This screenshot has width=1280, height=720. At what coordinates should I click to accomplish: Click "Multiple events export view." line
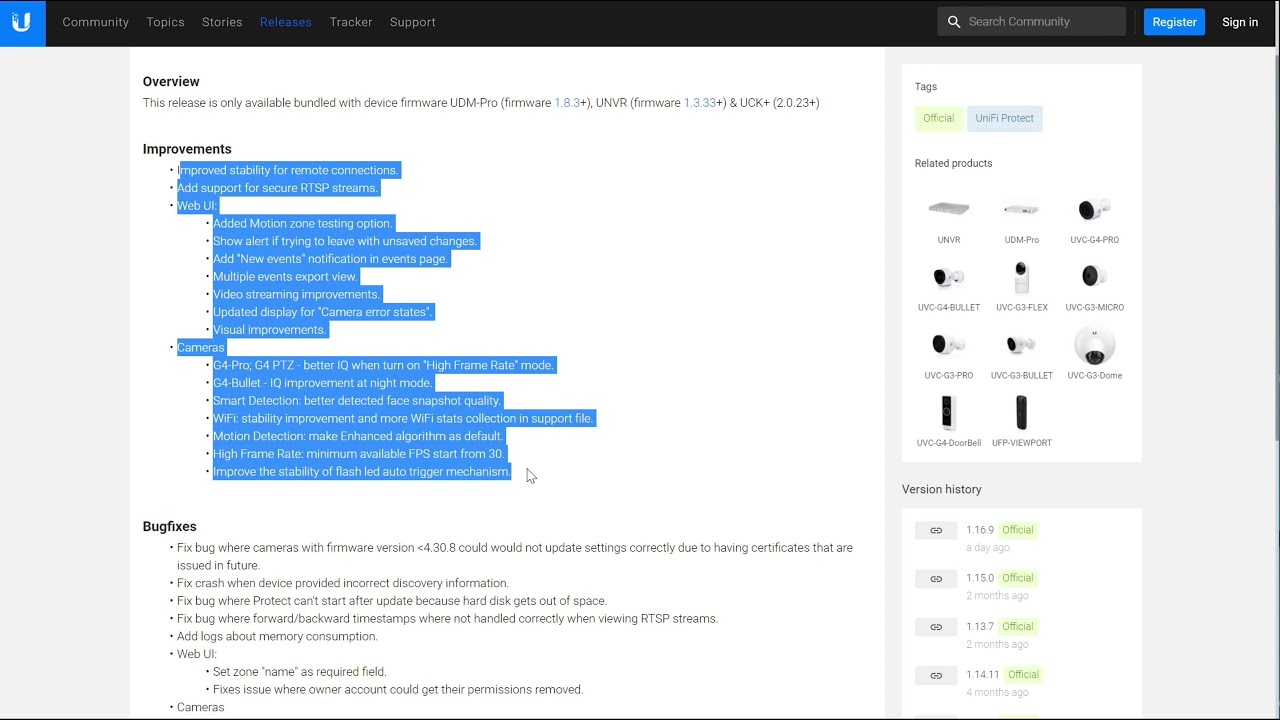[x=285, y=277]
